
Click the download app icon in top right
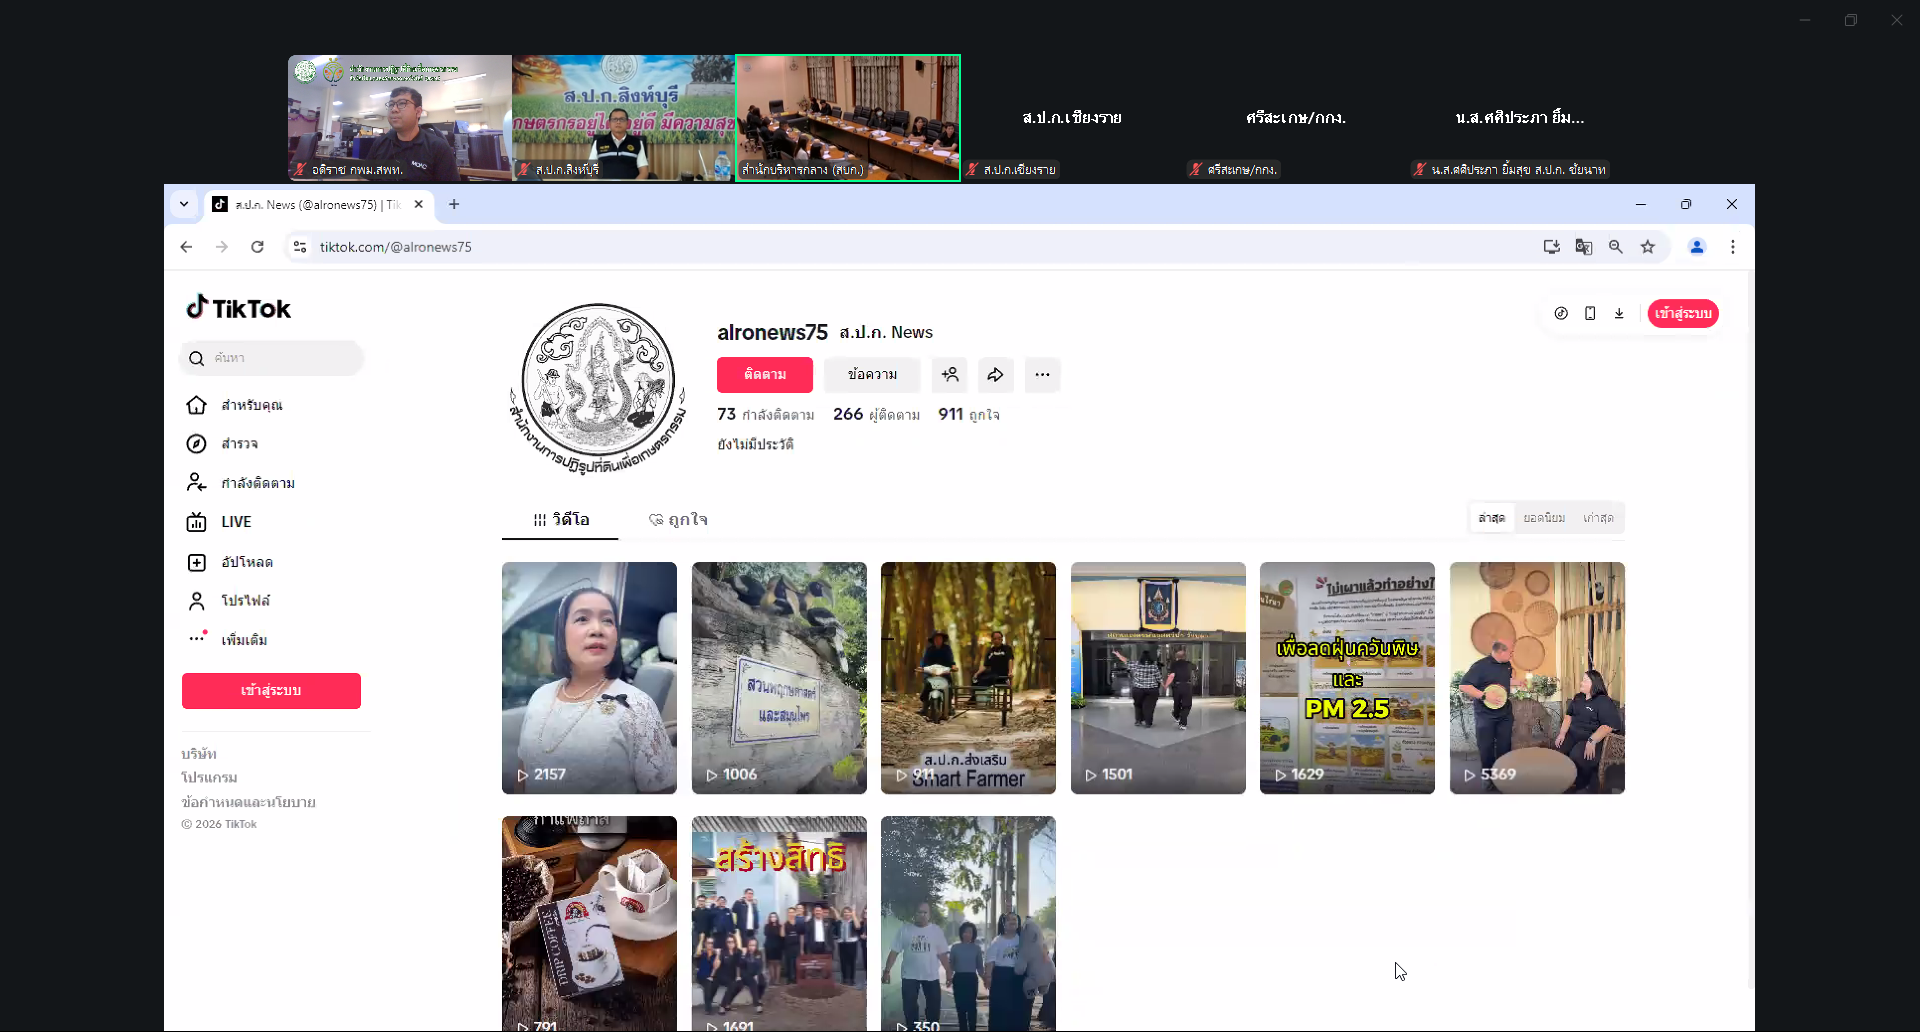1619,314
